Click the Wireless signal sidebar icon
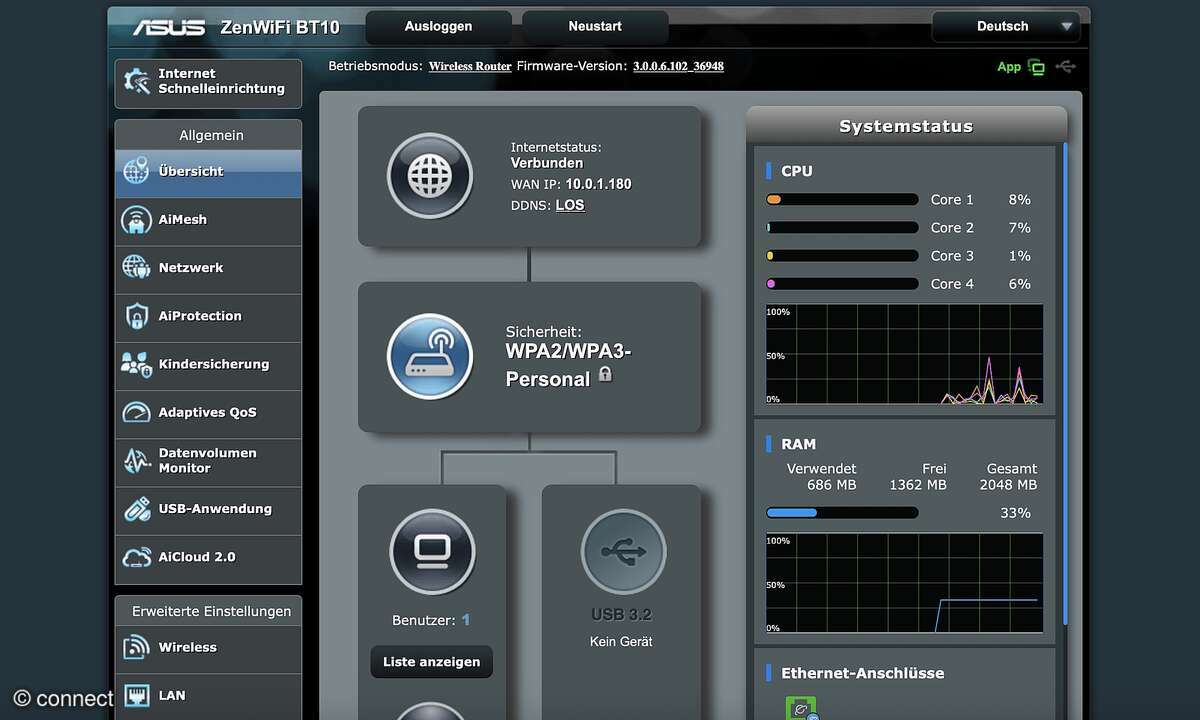The height and width of the screenshot is (720, 1200). pyautogui.click(x=136, y=647)
